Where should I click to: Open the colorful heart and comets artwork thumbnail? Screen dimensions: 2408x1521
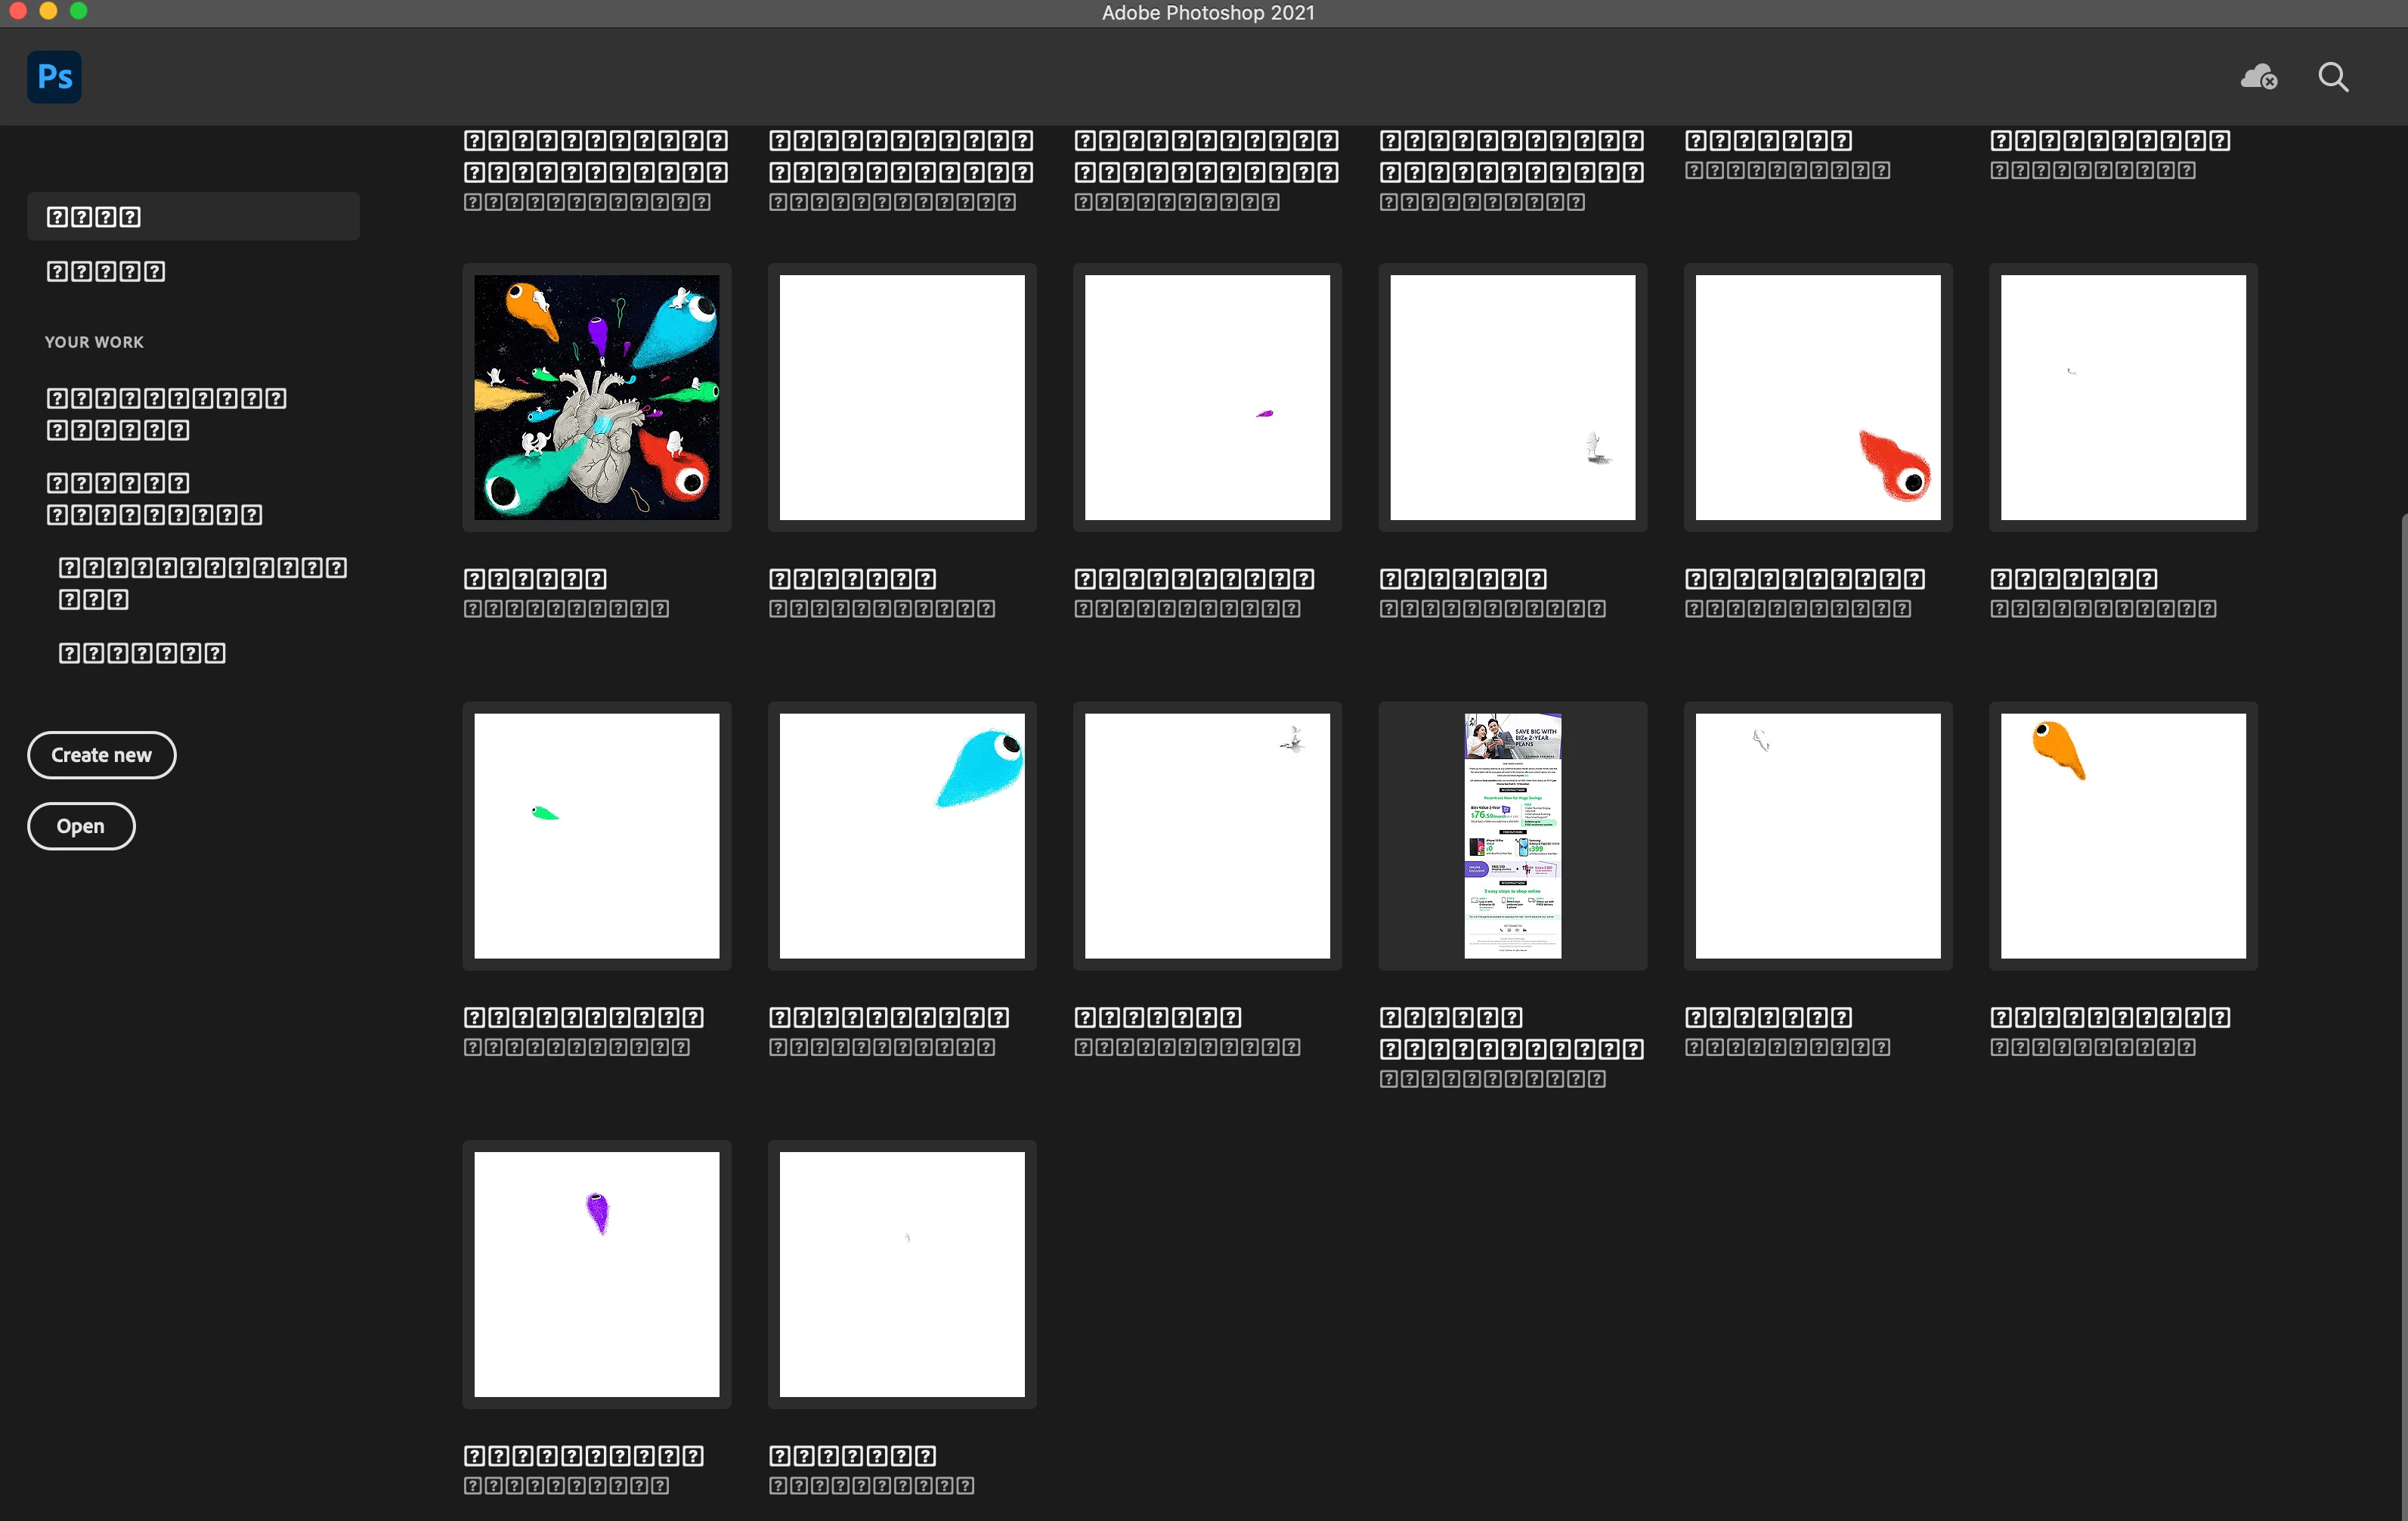pyautogui.click(x=596, y=397)
